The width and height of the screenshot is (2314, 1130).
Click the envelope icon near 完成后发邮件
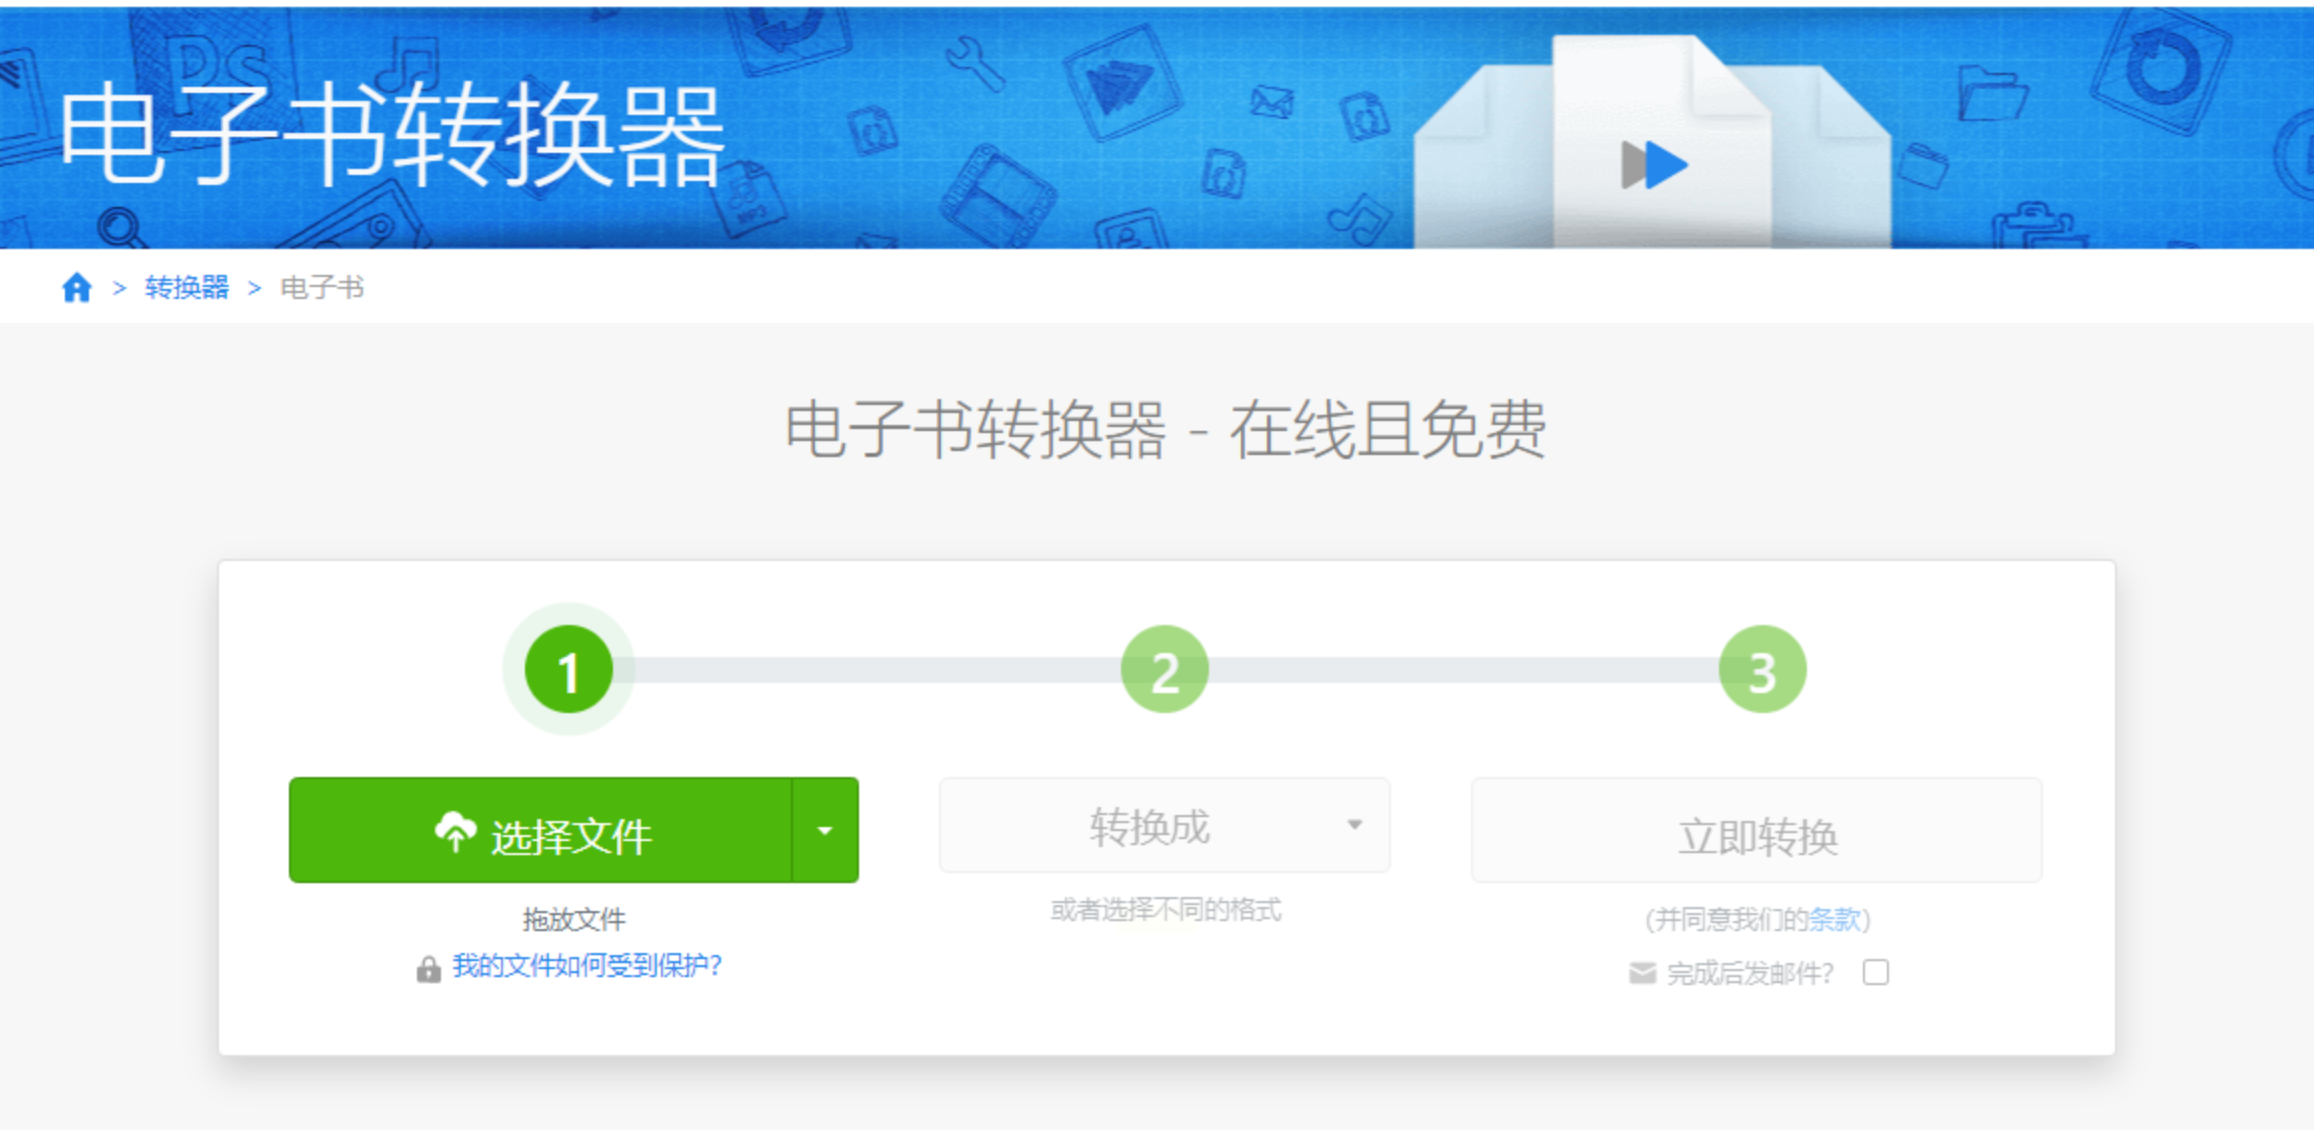click(1642, 973)
